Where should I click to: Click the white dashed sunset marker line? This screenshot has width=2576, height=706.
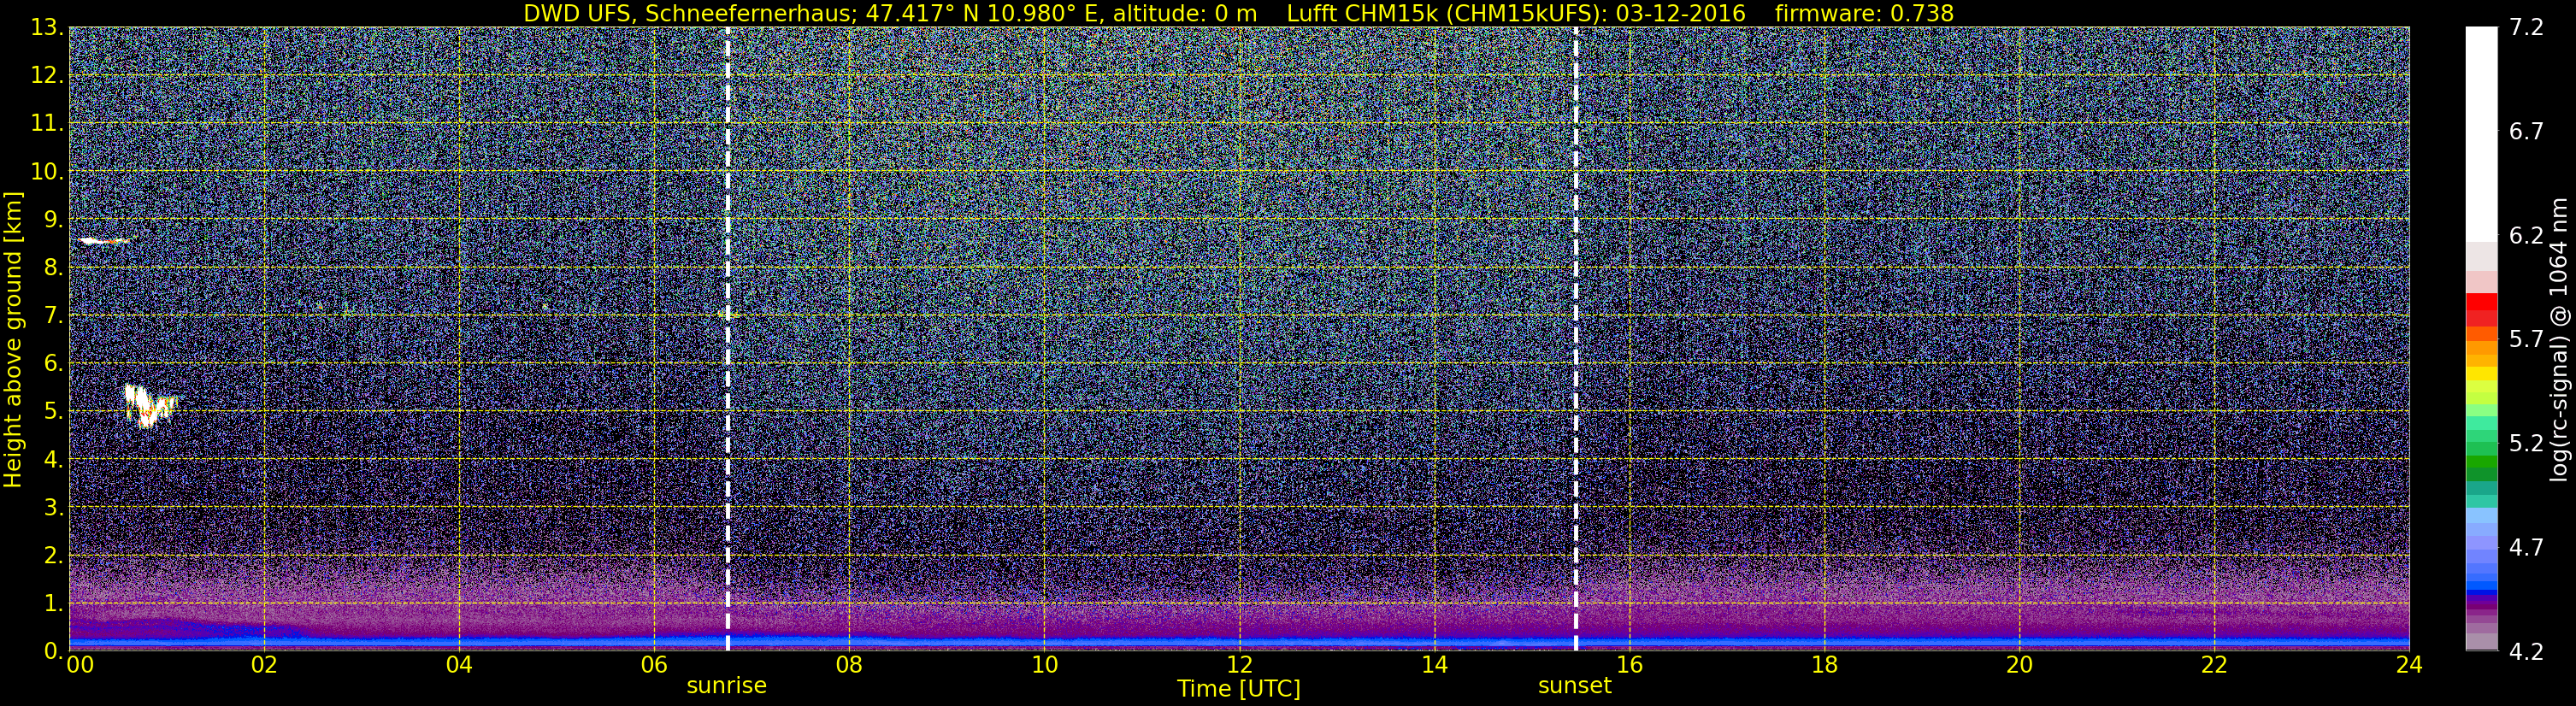click(1576, 338)
